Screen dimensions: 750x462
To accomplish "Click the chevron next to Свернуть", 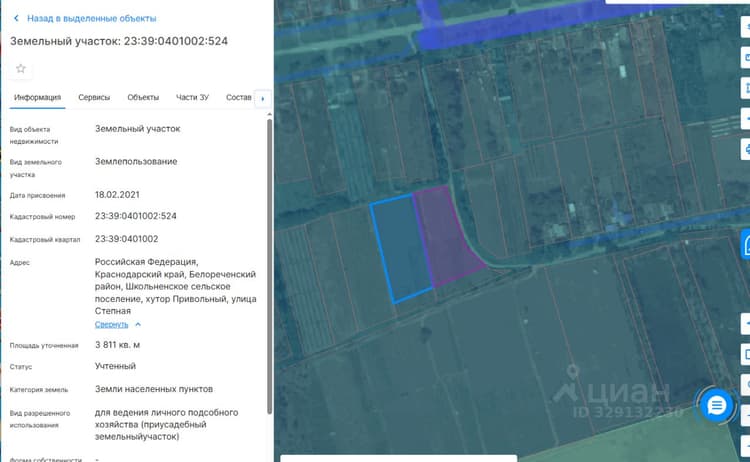I will point(138,324).
